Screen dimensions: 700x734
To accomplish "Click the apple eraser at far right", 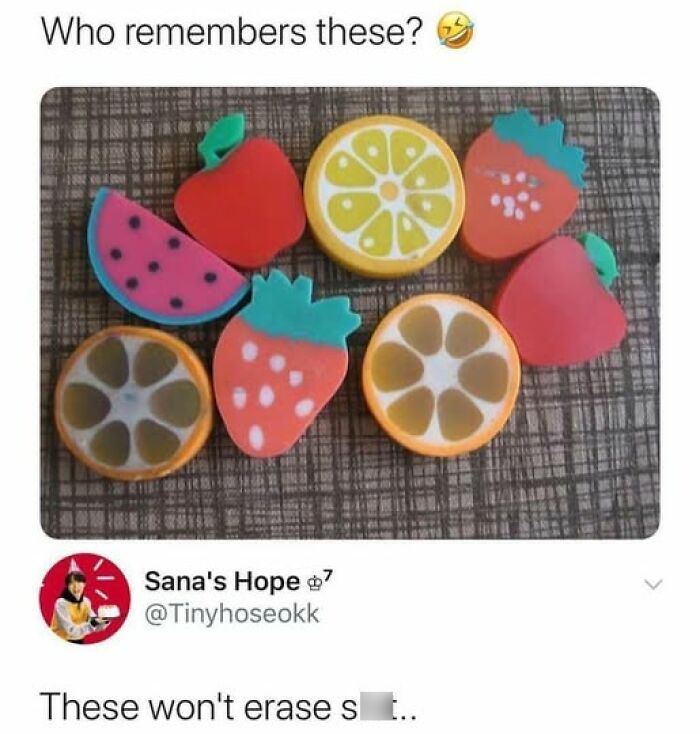I will 562,301.
